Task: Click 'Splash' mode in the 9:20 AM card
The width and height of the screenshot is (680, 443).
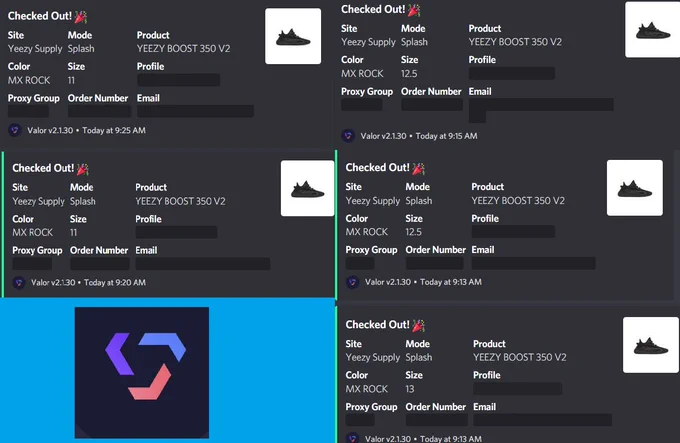Action: click(x=83, y=201)
